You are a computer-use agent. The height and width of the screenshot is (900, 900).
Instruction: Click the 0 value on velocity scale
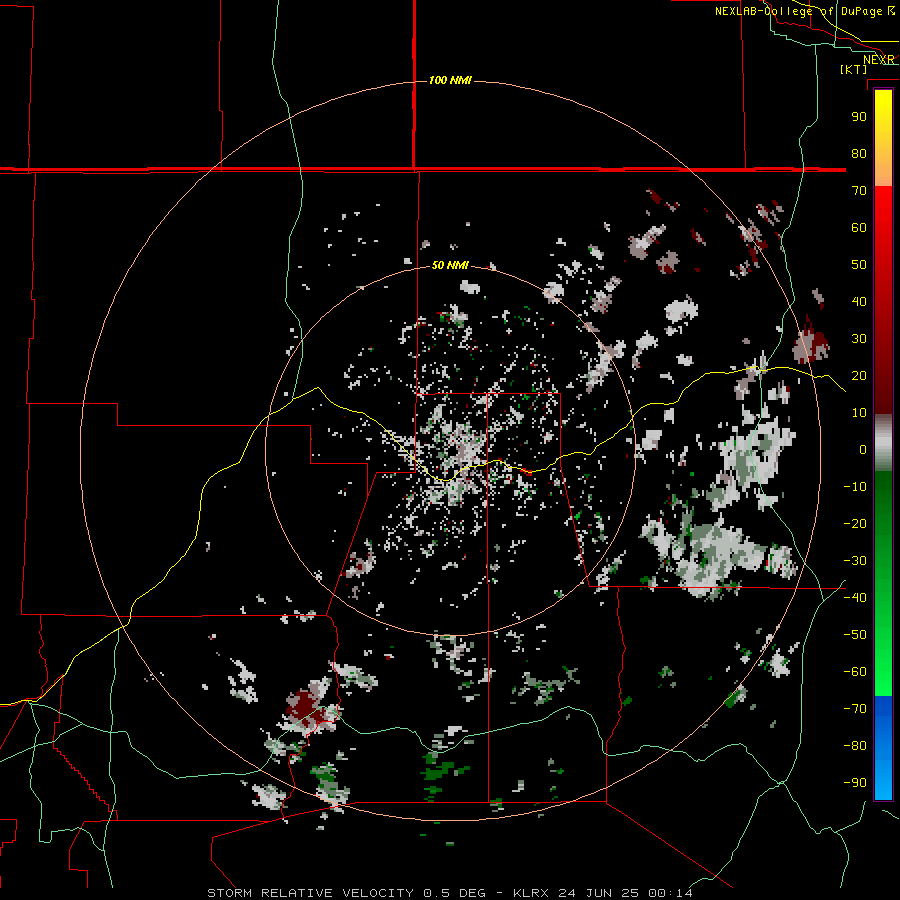863,450
